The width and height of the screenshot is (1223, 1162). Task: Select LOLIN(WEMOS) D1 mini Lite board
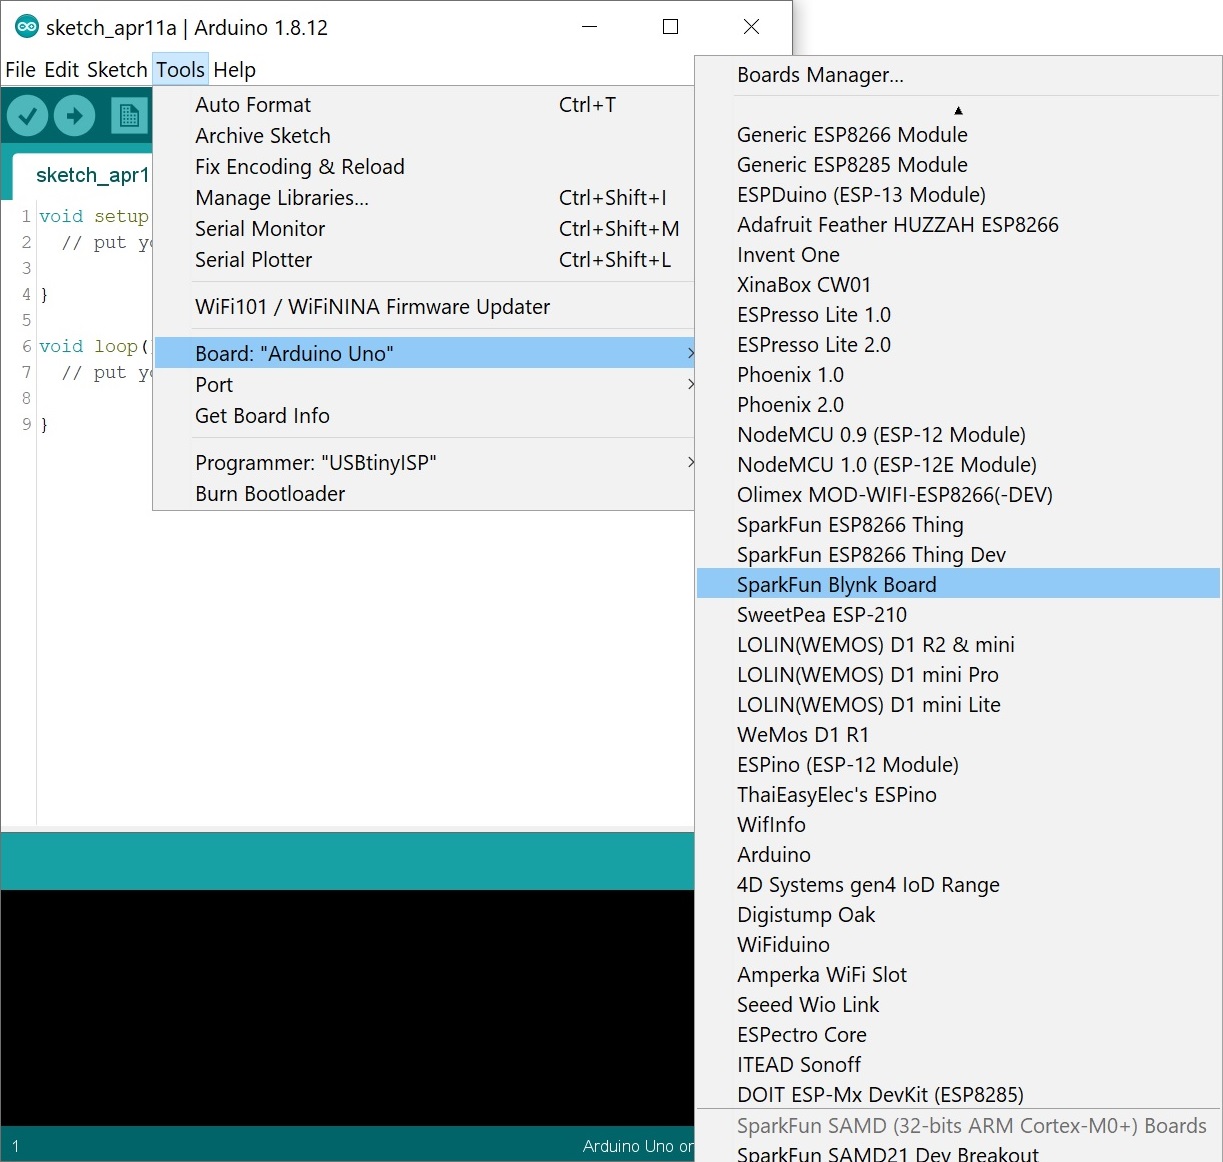point(958,705)
